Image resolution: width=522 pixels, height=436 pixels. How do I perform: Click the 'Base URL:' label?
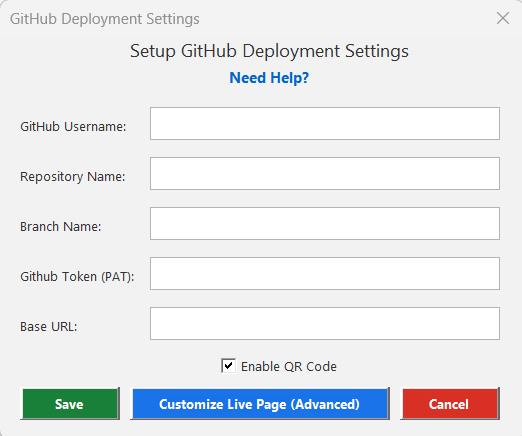coord(49,327)
